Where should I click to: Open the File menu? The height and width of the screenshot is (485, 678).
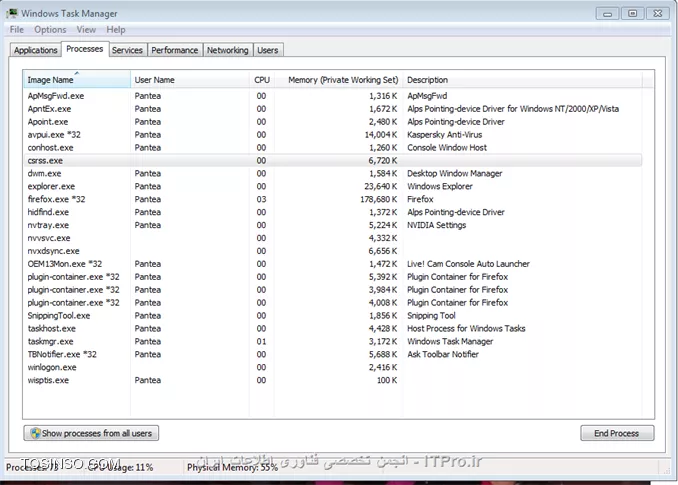pyautogui.click(x=17, y=30)
